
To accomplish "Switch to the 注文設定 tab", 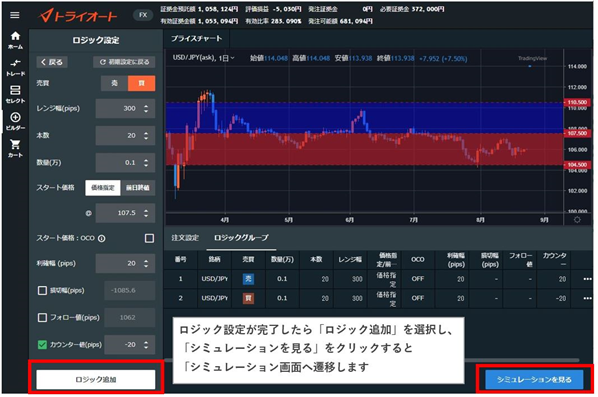I will tap(185, 238).
